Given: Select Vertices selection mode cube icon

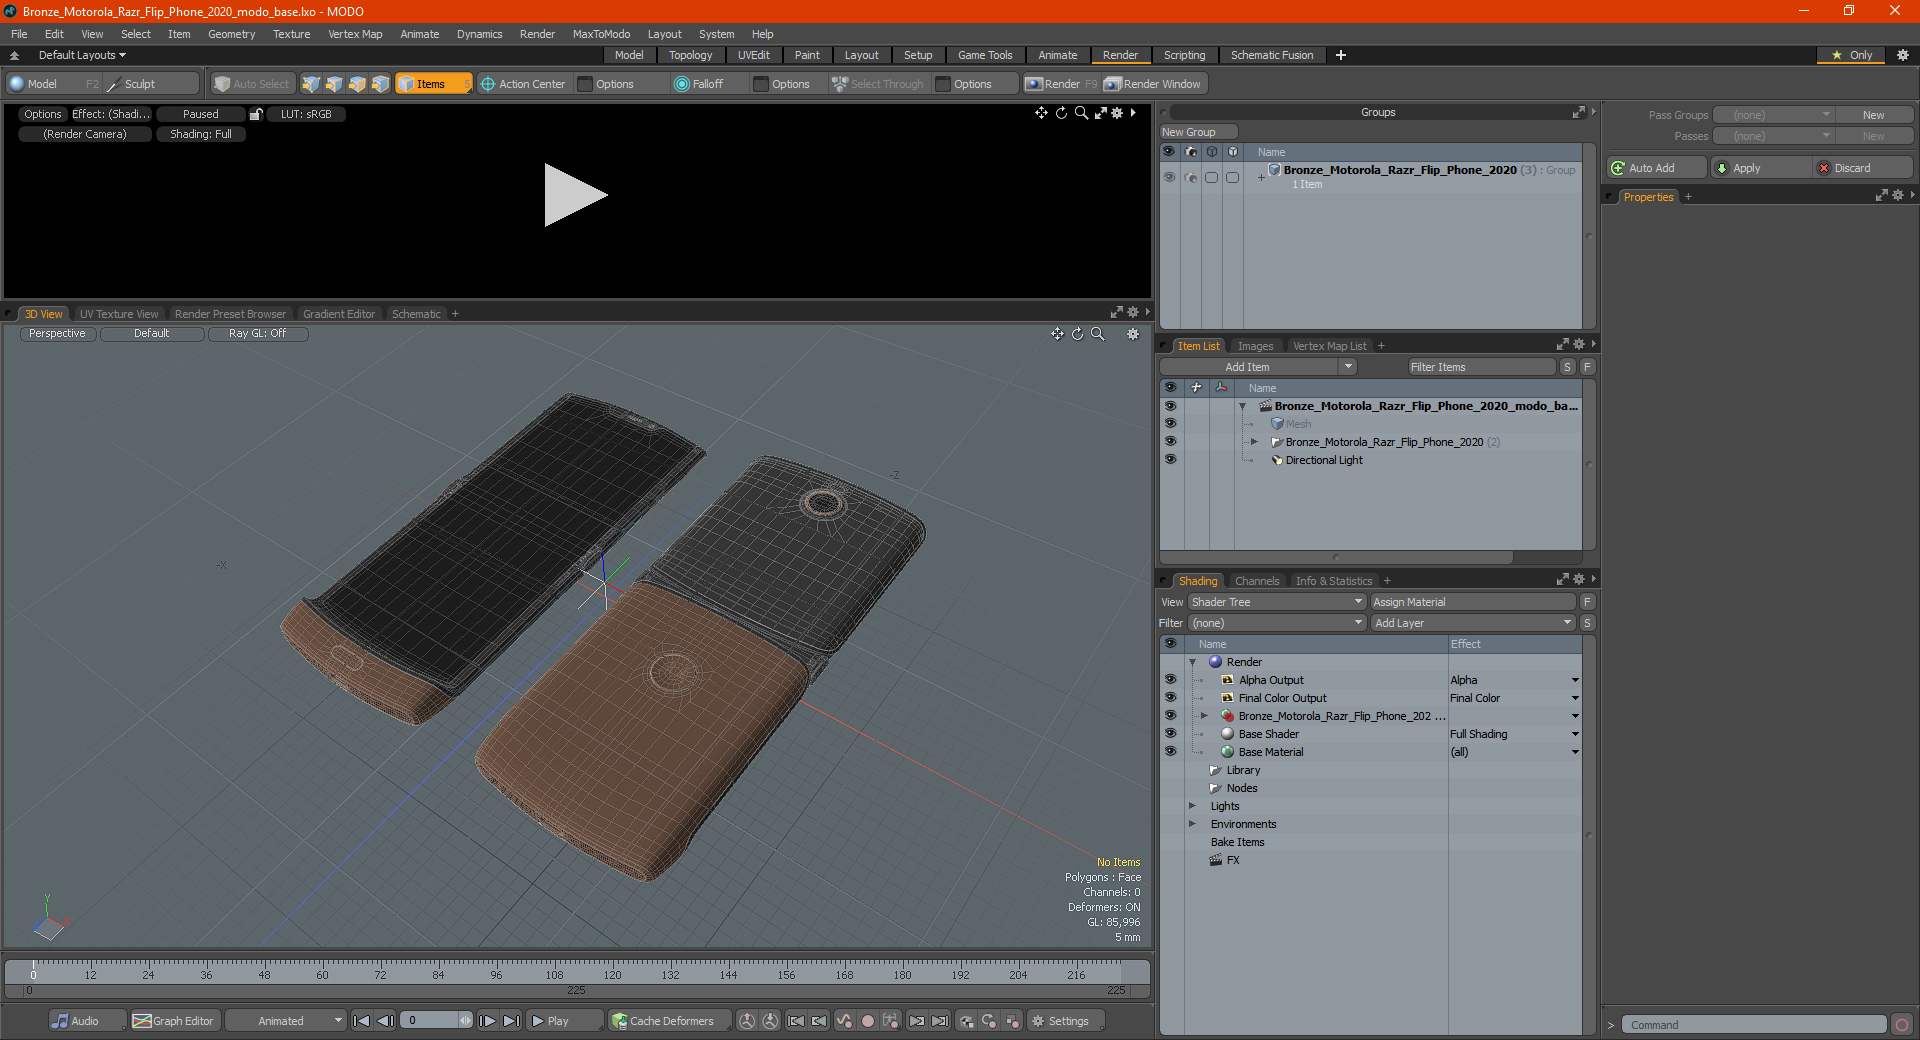Looking at the screenshot, I should tap(311, 84).
